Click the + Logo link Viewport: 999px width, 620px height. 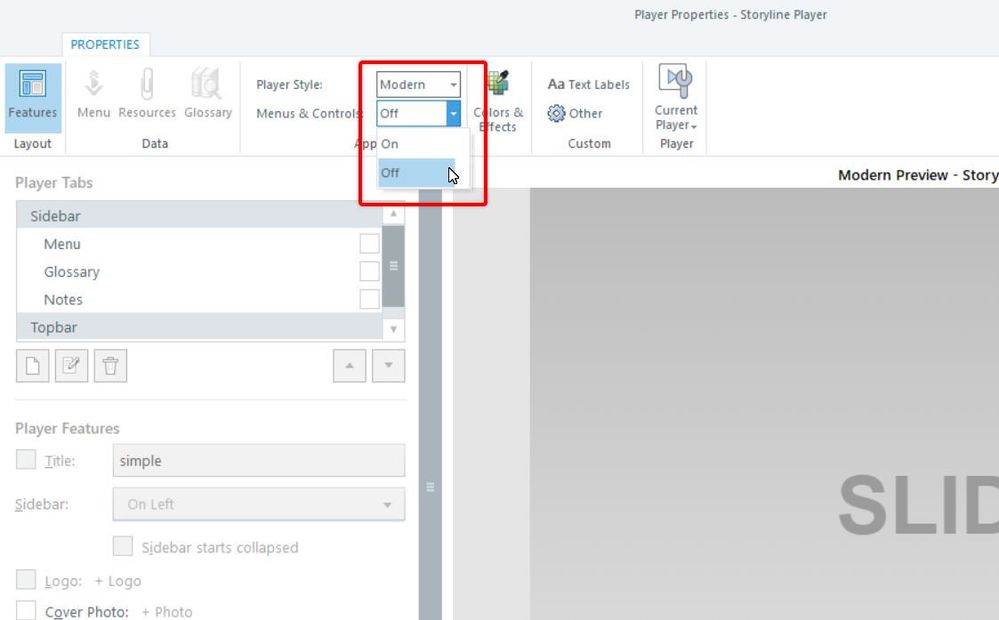[118, 581]
